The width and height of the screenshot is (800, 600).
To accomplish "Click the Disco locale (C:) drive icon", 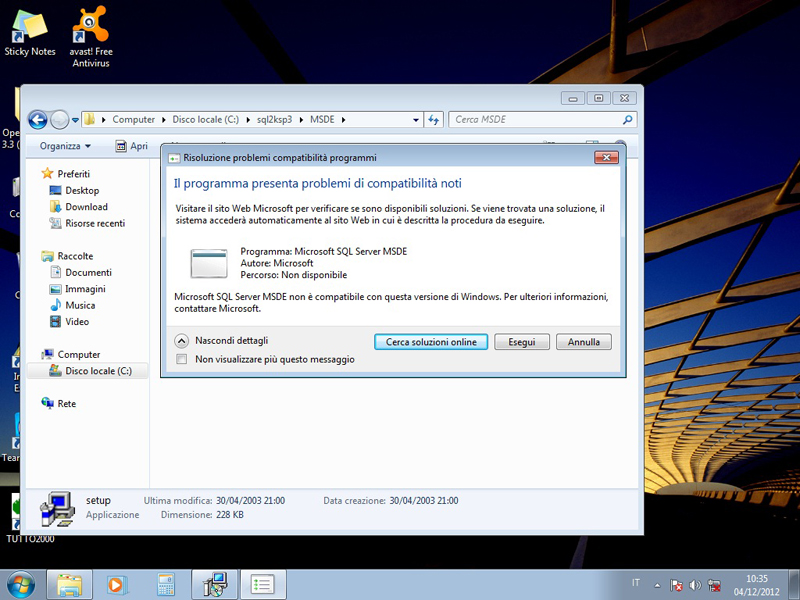I will pos(56,370).
